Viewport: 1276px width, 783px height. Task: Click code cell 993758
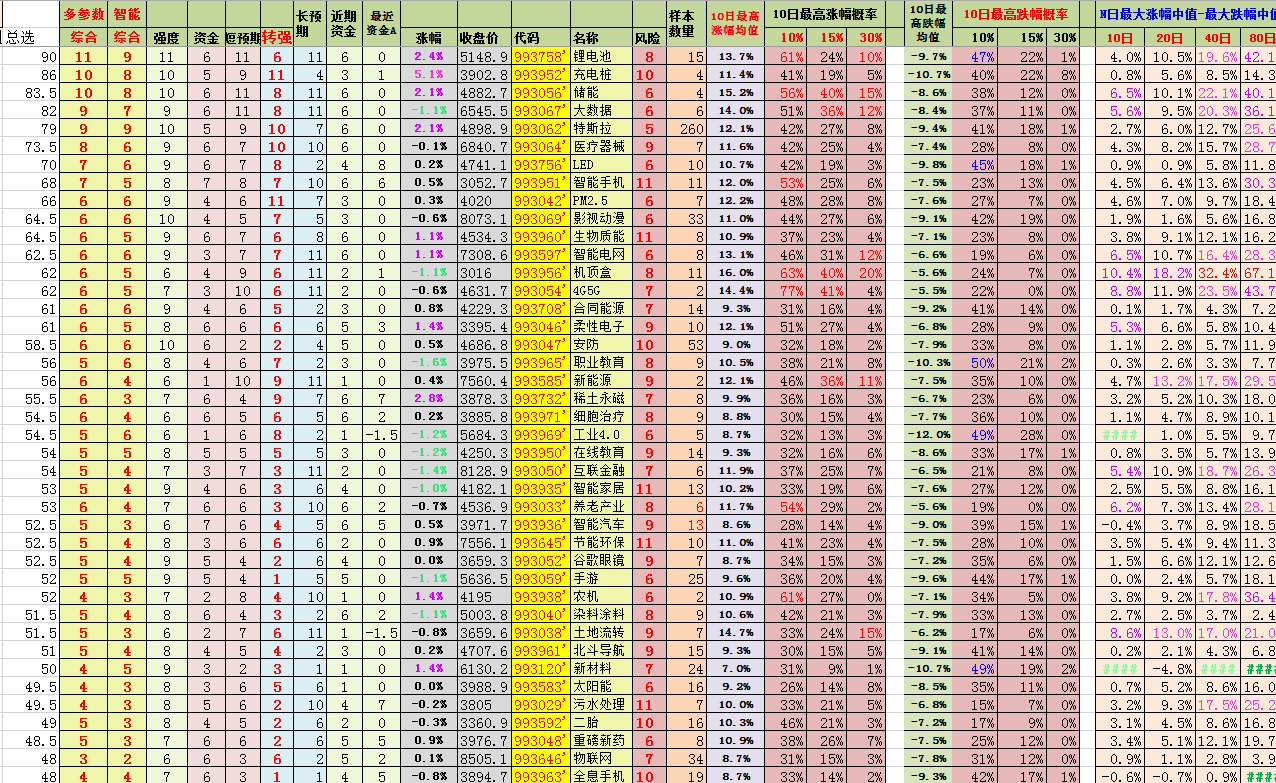541,57
